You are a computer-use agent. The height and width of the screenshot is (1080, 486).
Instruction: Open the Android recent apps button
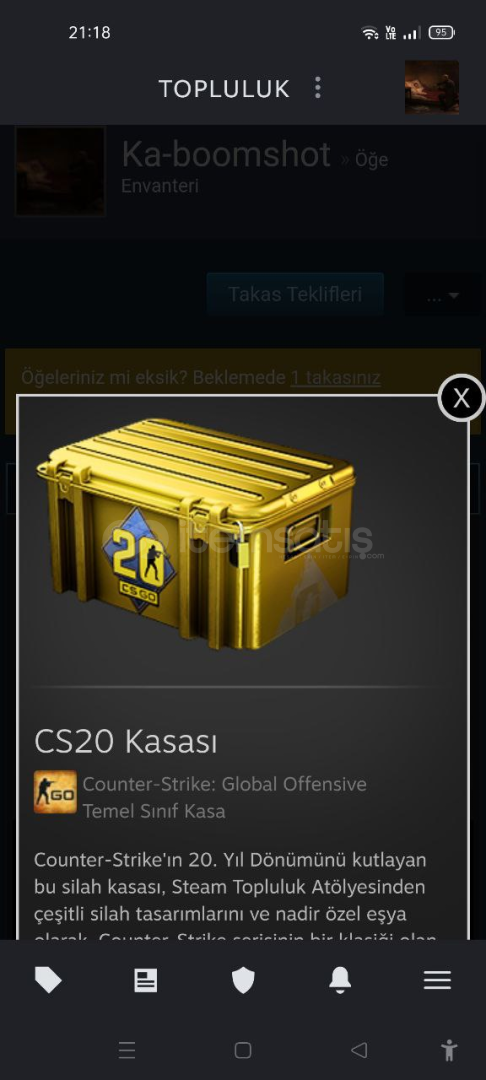pos(127,1050)
